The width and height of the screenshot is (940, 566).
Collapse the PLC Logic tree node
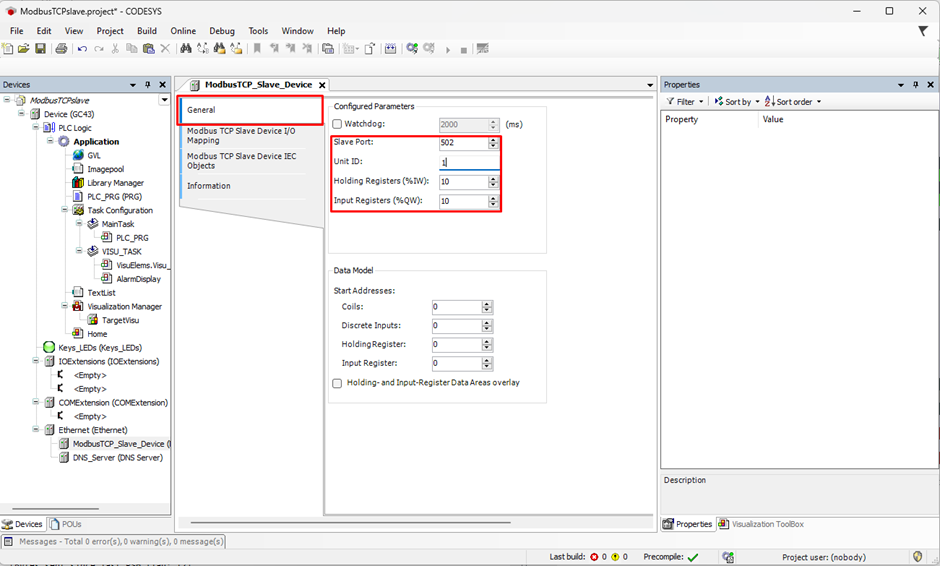35,127
